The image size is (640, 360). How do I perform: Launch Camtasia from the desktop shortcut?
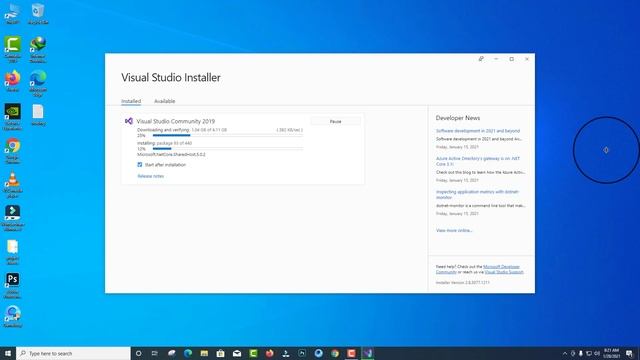(13, 49)
